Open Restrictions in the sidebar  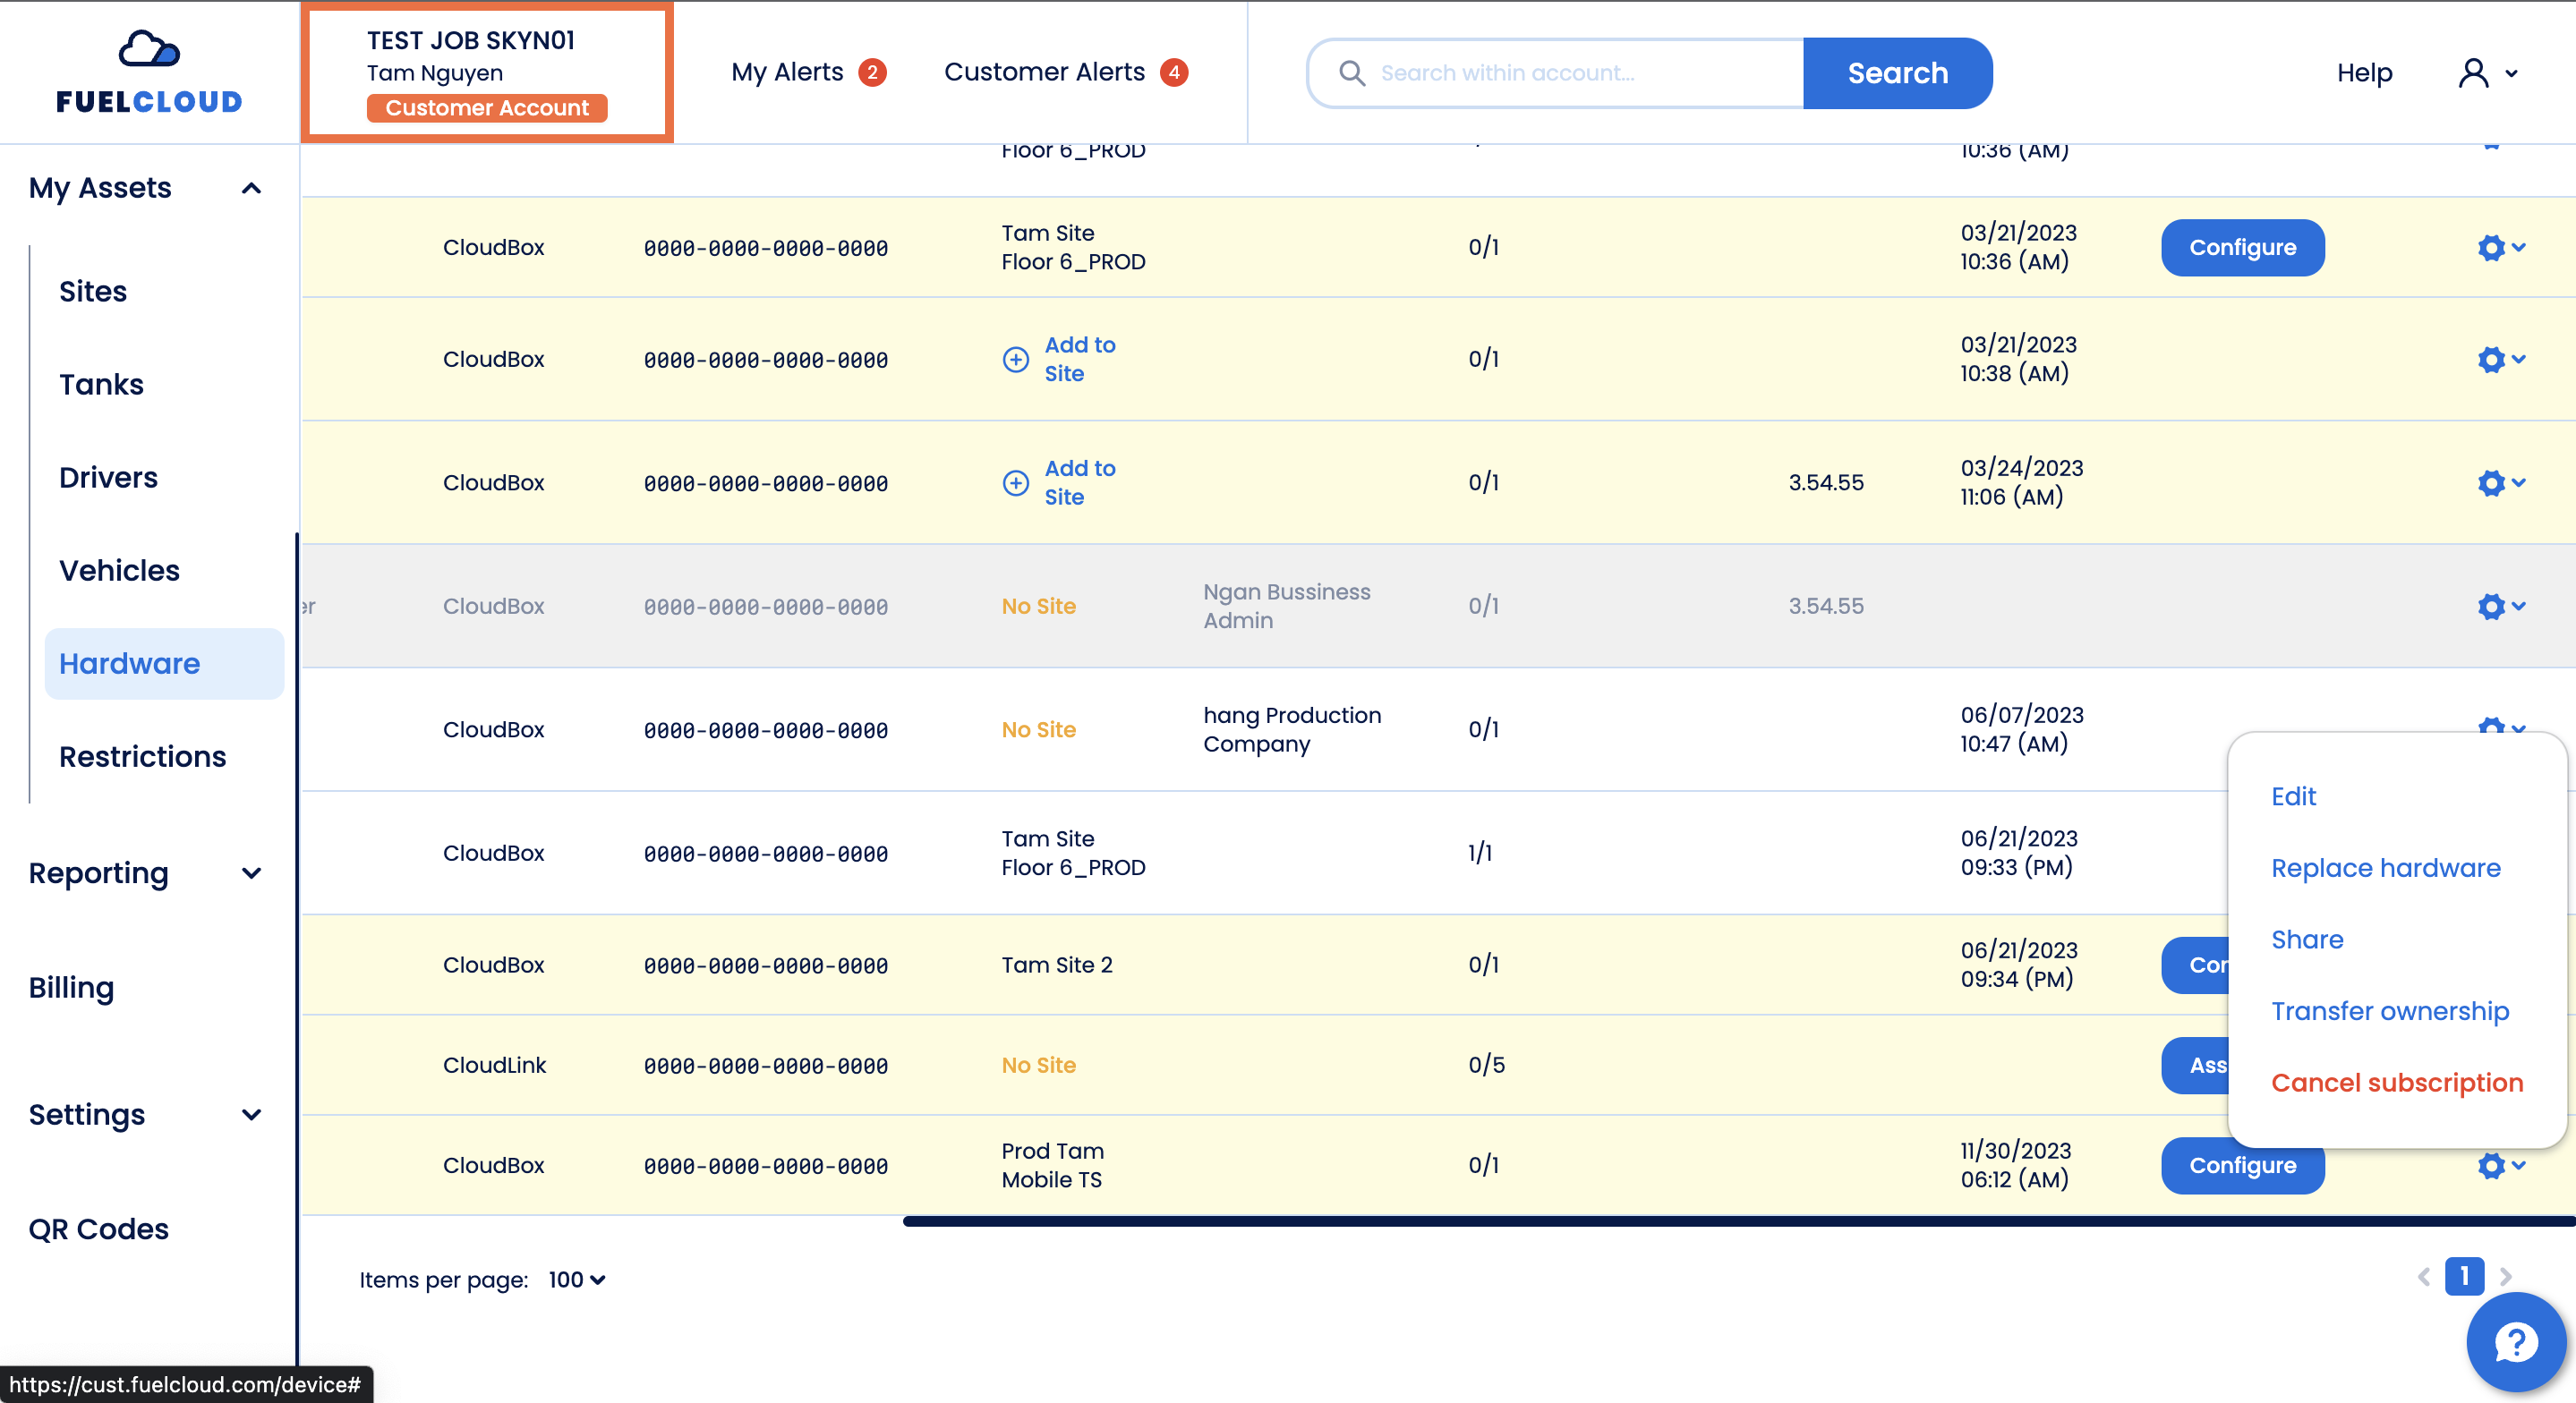(142, 756)
